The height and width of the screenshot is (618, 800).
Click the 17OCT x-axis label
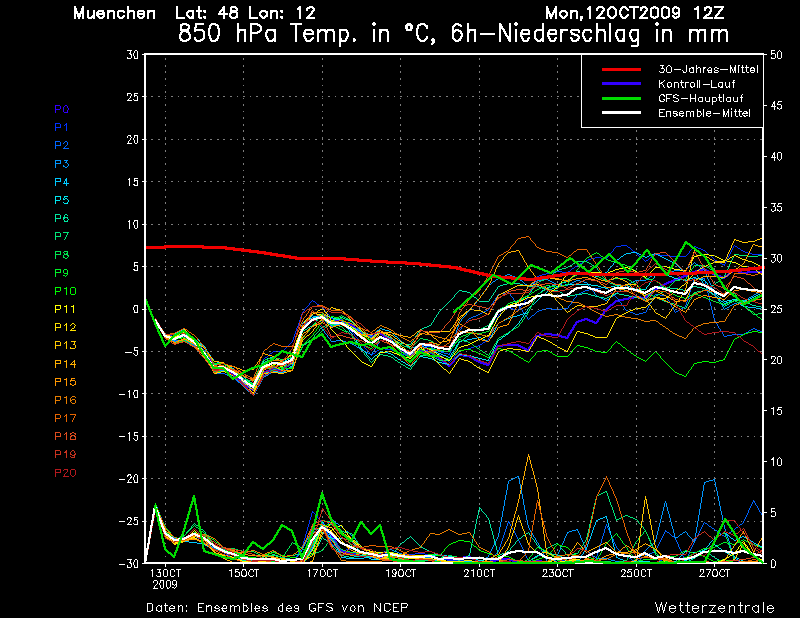322,573
